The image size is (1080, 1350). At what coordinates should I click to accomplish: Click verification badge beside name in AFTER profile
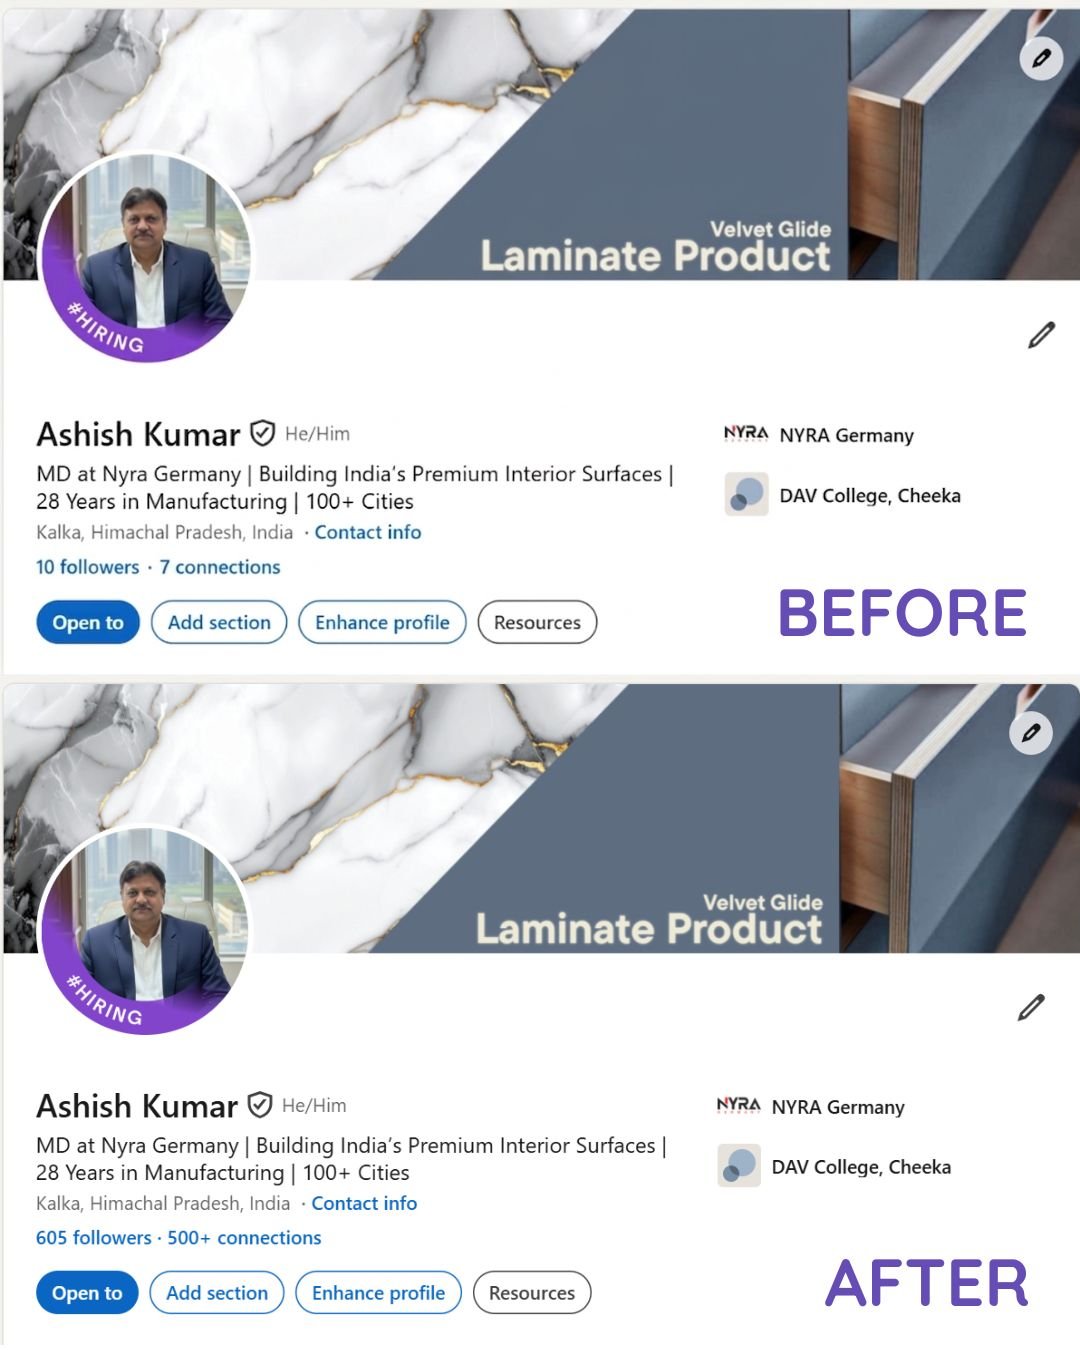(x=260, y=1104)
